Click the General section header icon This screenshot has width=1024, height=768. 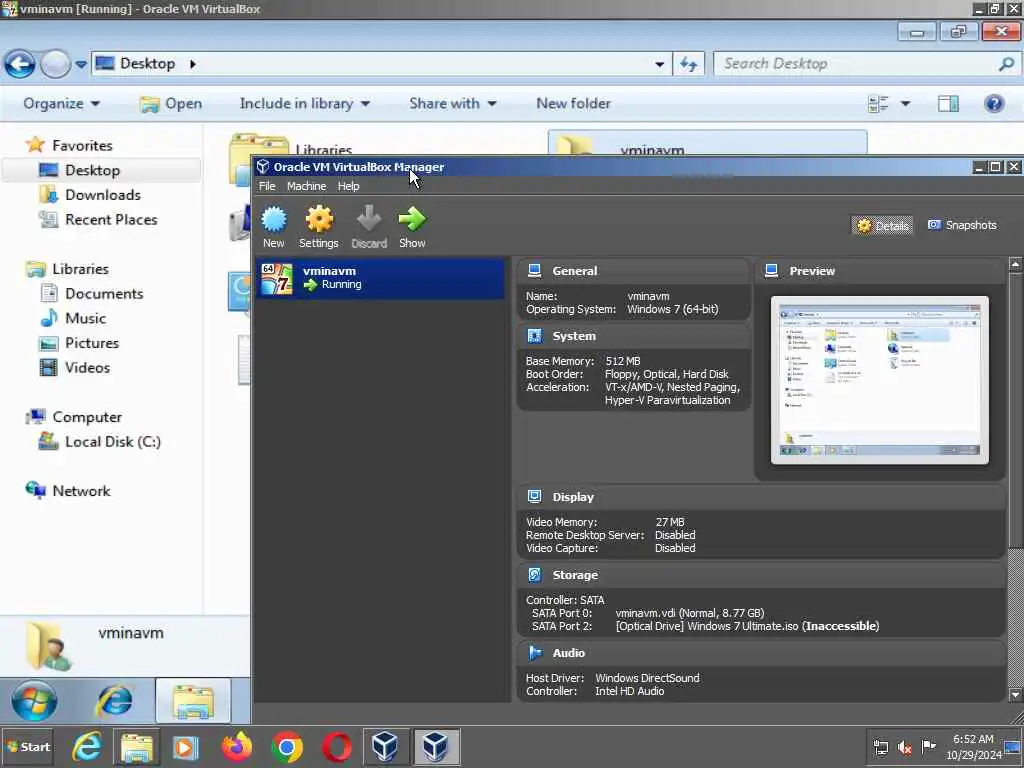pos(534,270)
